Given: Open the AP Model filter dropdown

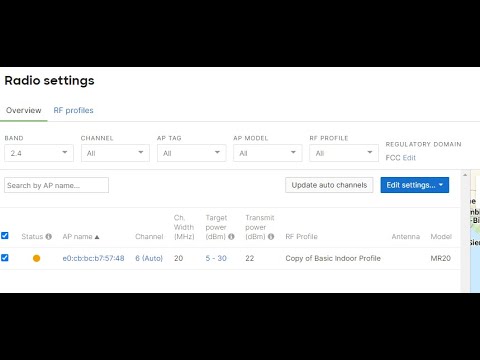Looking at the screenshot, I should (268, 153).
